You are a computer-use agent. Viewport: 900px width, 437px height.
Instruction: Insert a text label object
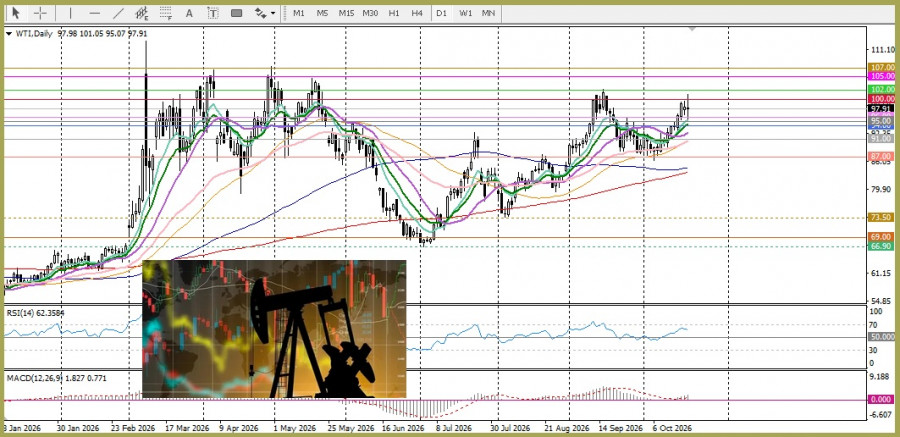[x=213, y=13]
